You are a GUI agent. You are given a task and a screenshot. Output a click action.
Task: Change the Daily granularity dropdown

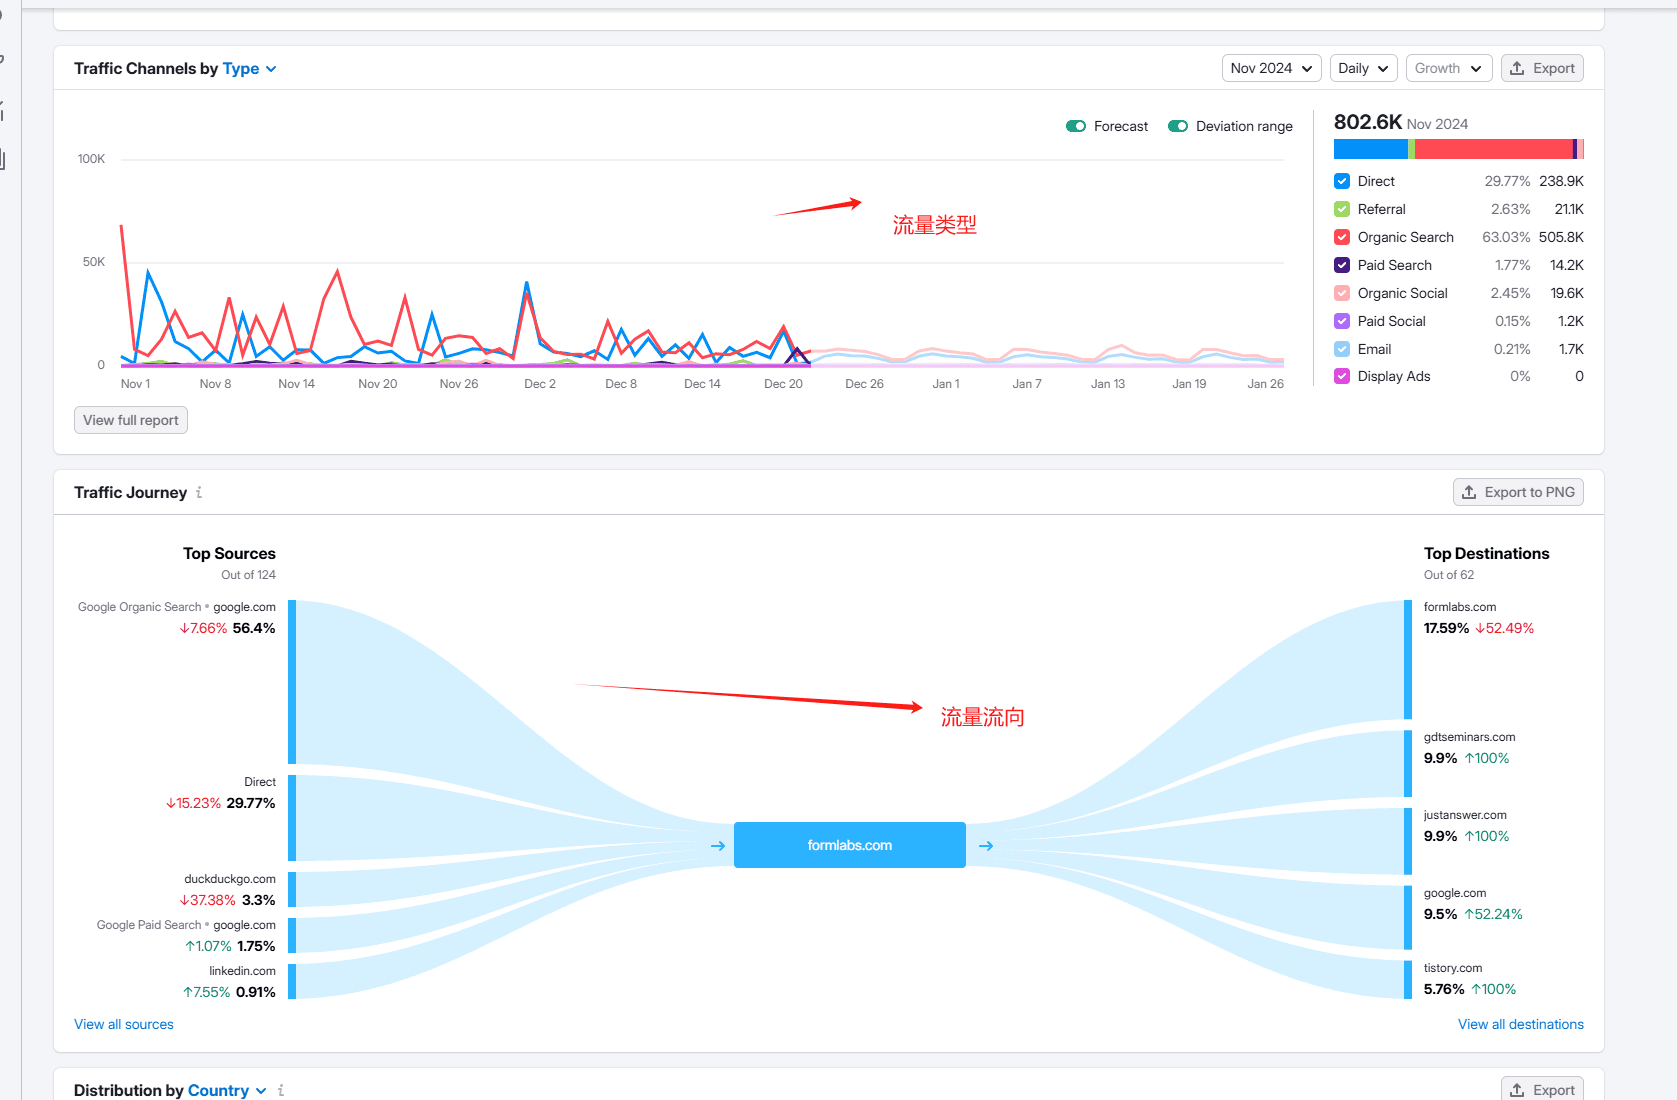pos(1363,68)
